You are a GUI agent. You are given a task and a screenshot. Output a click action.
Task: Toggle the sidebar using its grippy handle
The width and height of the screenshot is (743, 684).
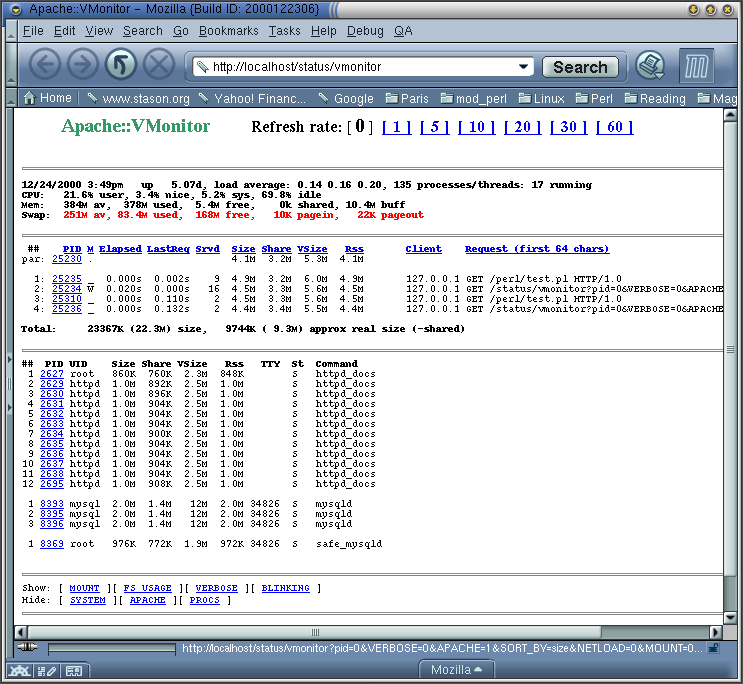9,383
